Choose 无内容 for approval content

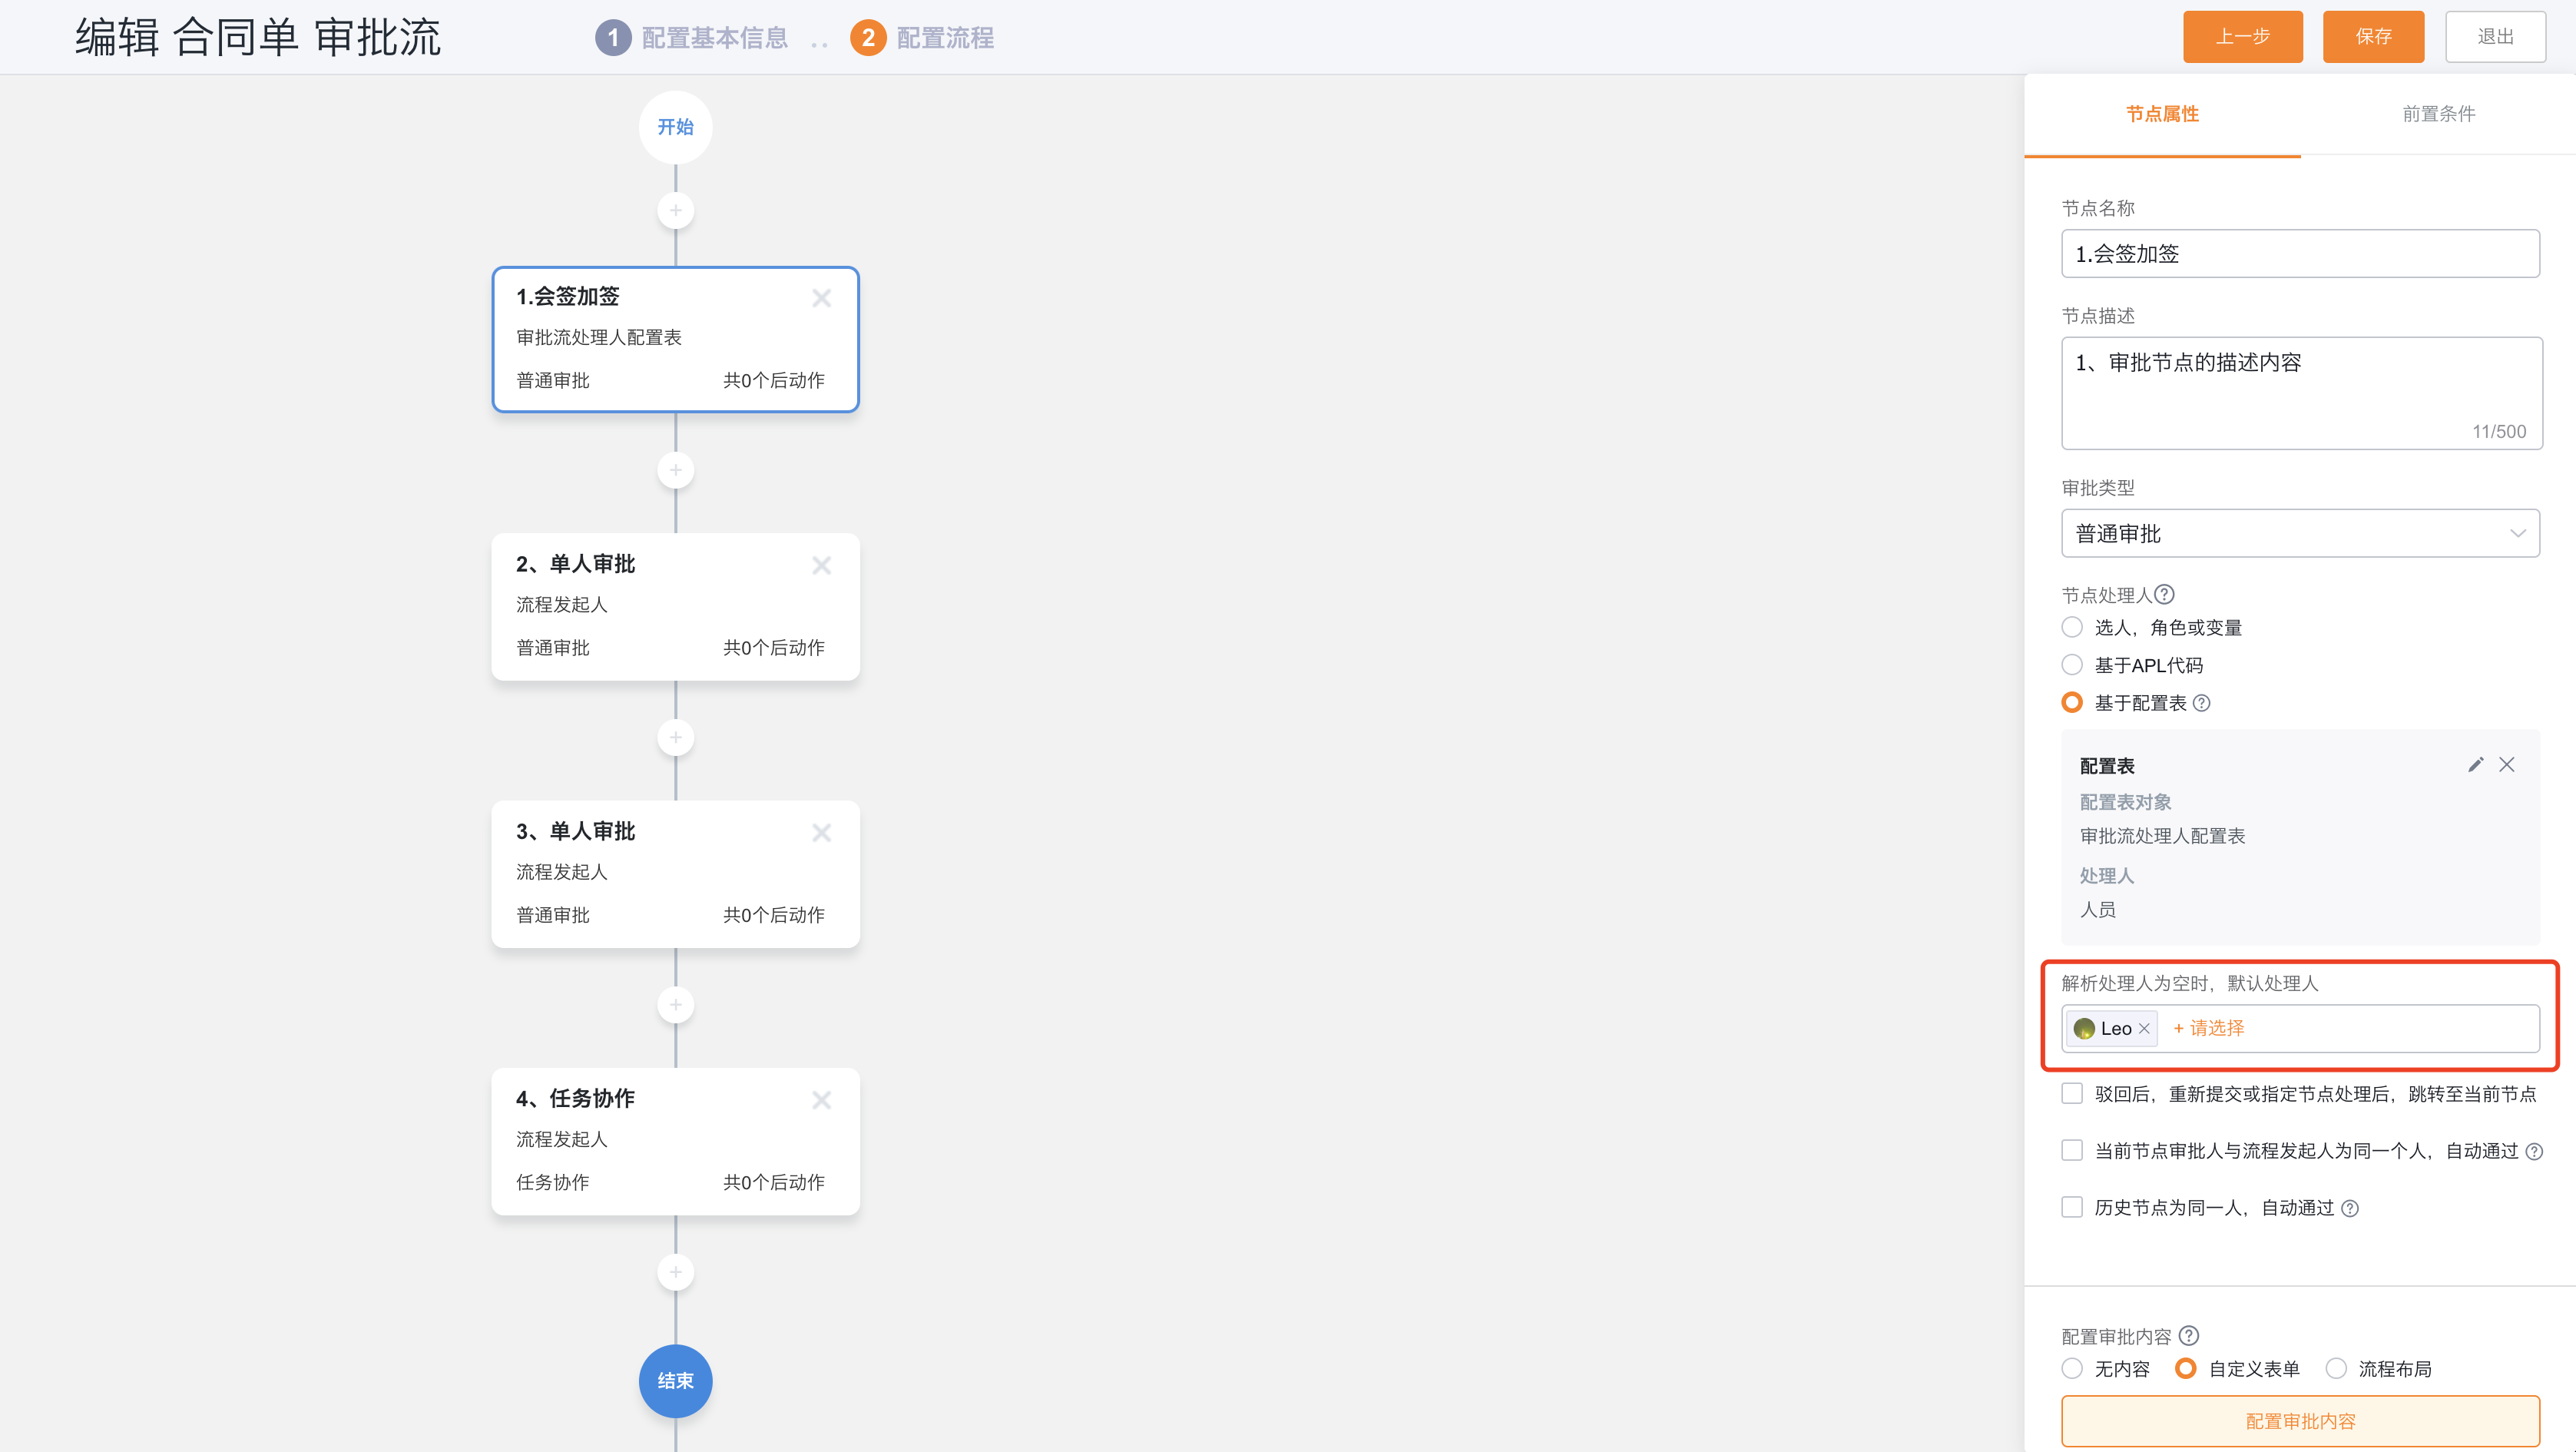(x=2072, y=1368)
